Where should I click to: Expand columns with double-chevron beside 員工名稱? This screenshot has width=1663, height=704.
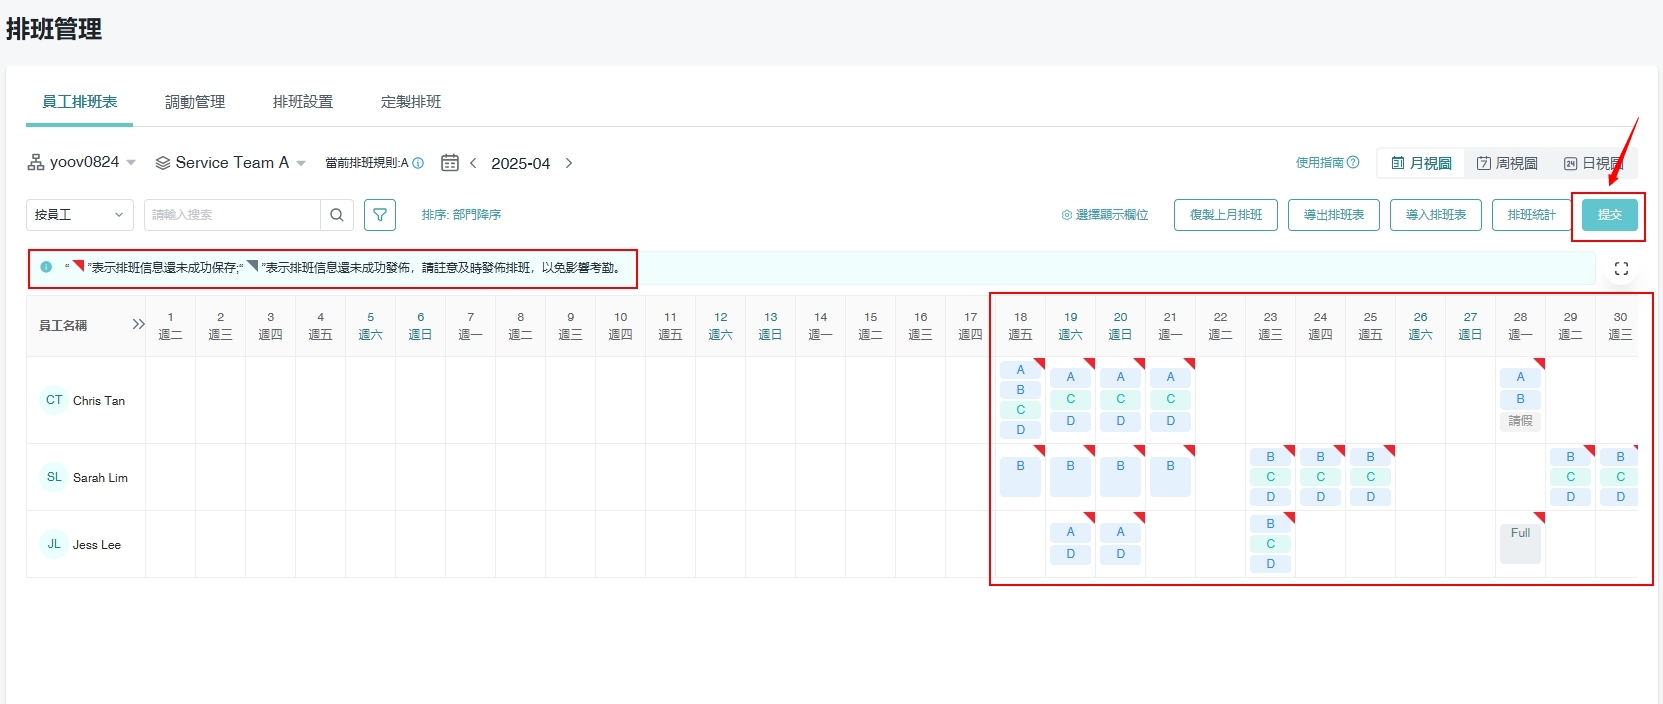[x=138, y=325]
